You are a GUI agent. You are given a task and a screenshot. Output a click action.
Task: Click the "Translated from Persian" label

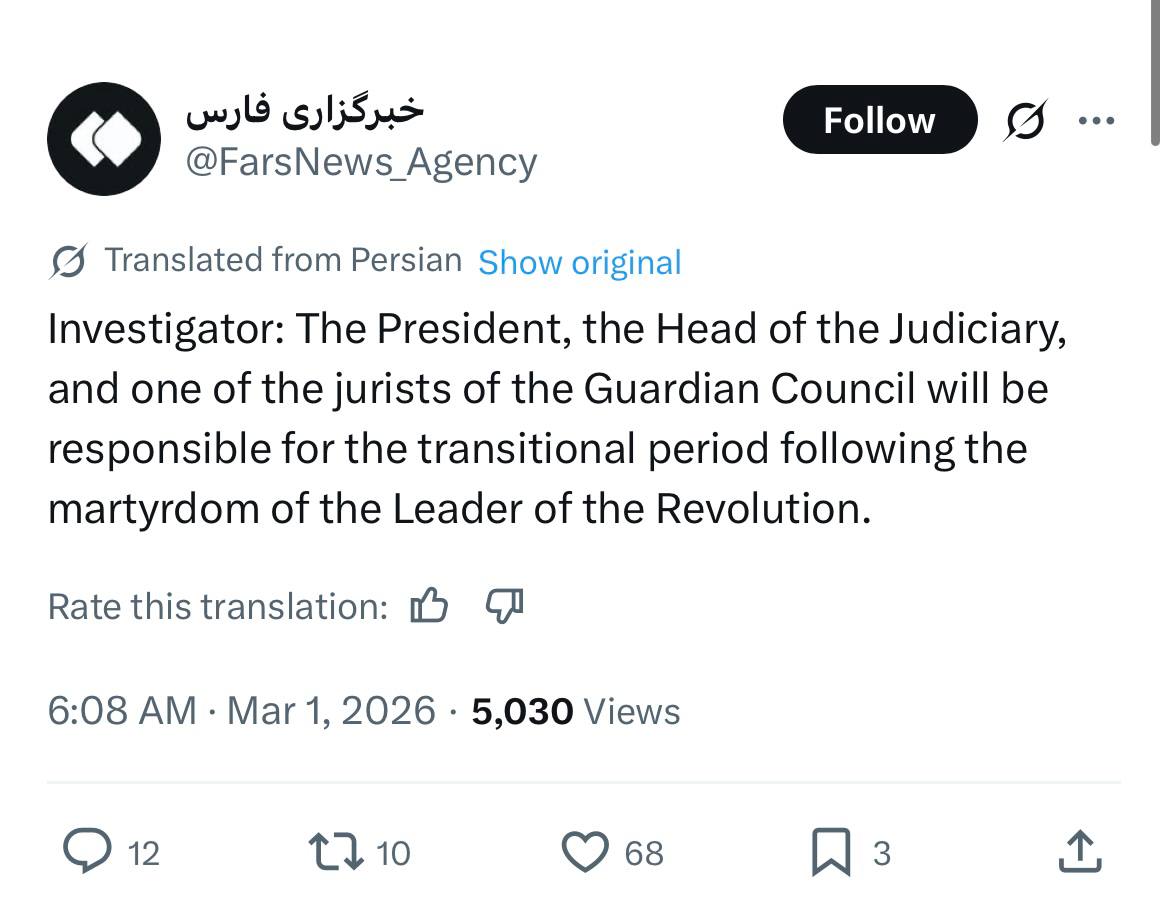coord(283,260)
